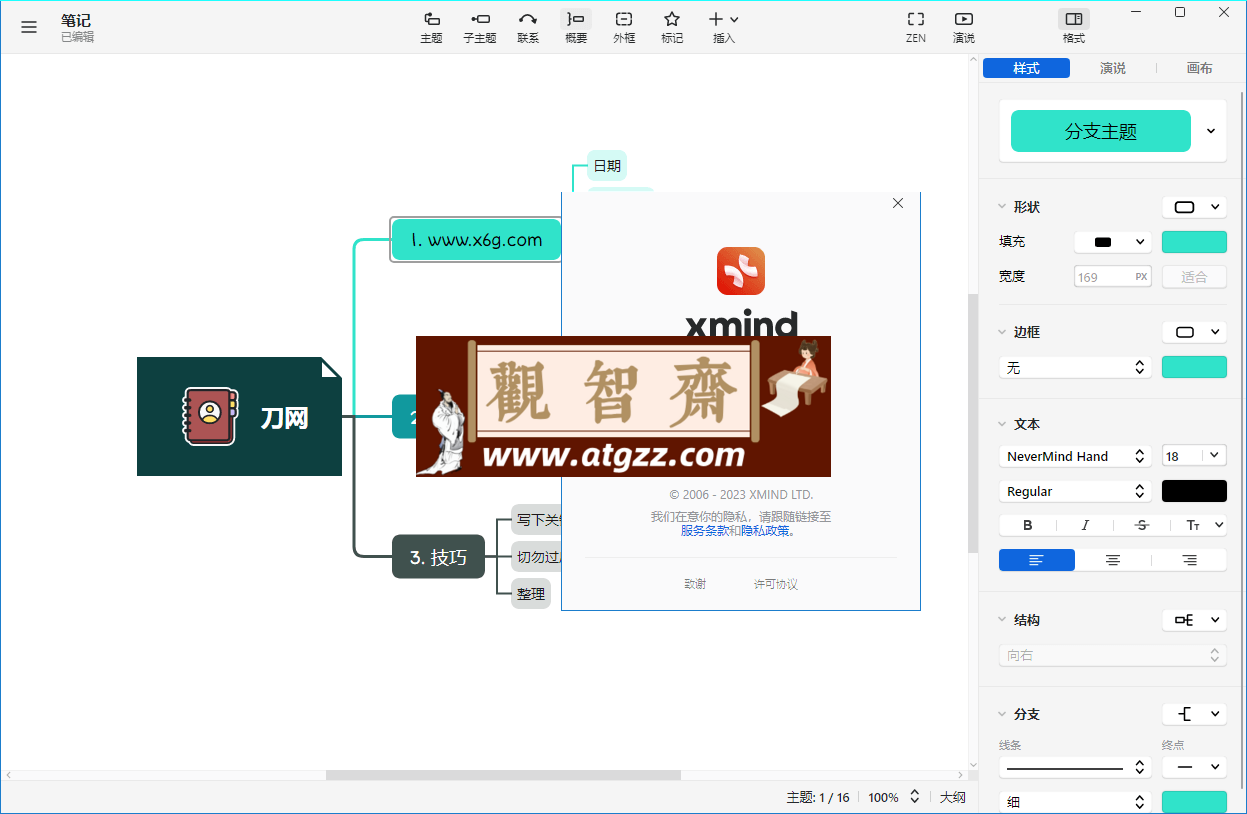This screenshot has width=1247, height=814.
Task: Select the 刀网 central topic
Action: pyautogui.click(x=240, y=416)
